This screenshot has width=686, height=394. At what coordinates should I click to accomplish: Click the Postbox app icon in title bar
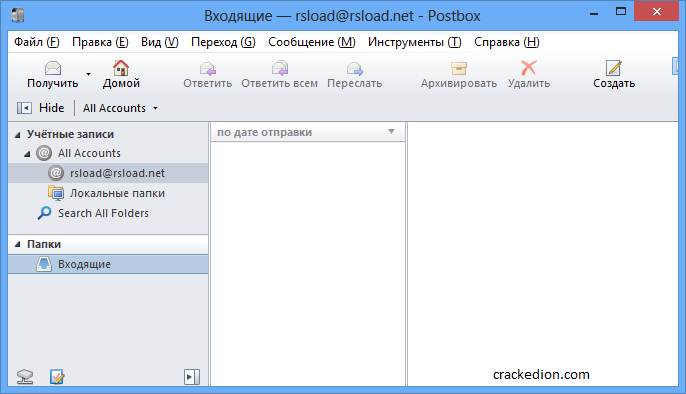click(18, 15)
